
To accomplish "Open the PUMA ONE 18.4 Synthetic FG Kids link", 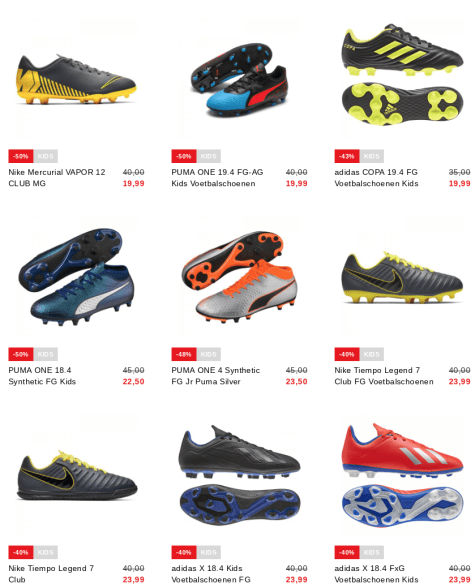I will (42, 376).
